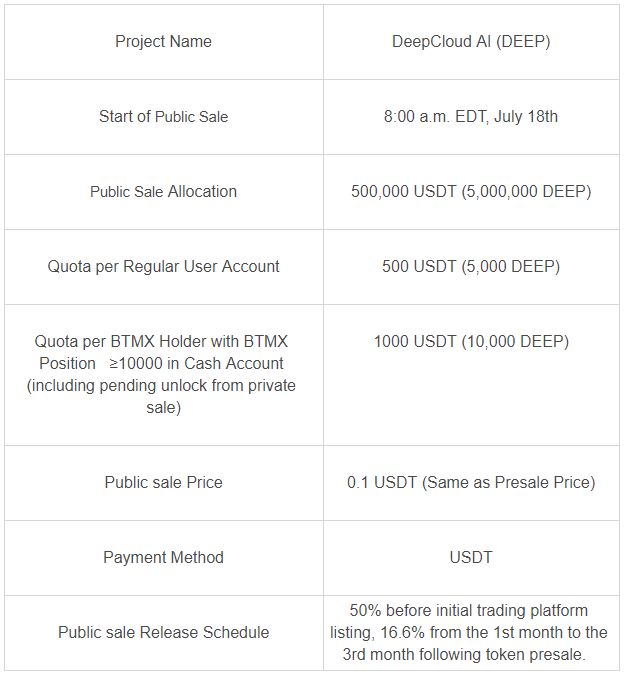
Task: Click the Public sale Release Schedule label
Action: click(x=164, y=632)
